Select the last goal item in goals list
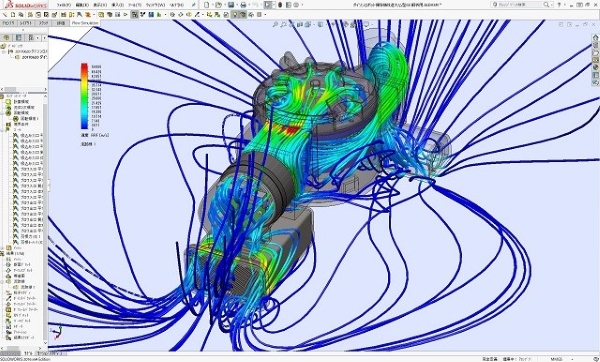The height and width of the screenshot is (362, 600). pyautogui.click(x=28, y=242)
